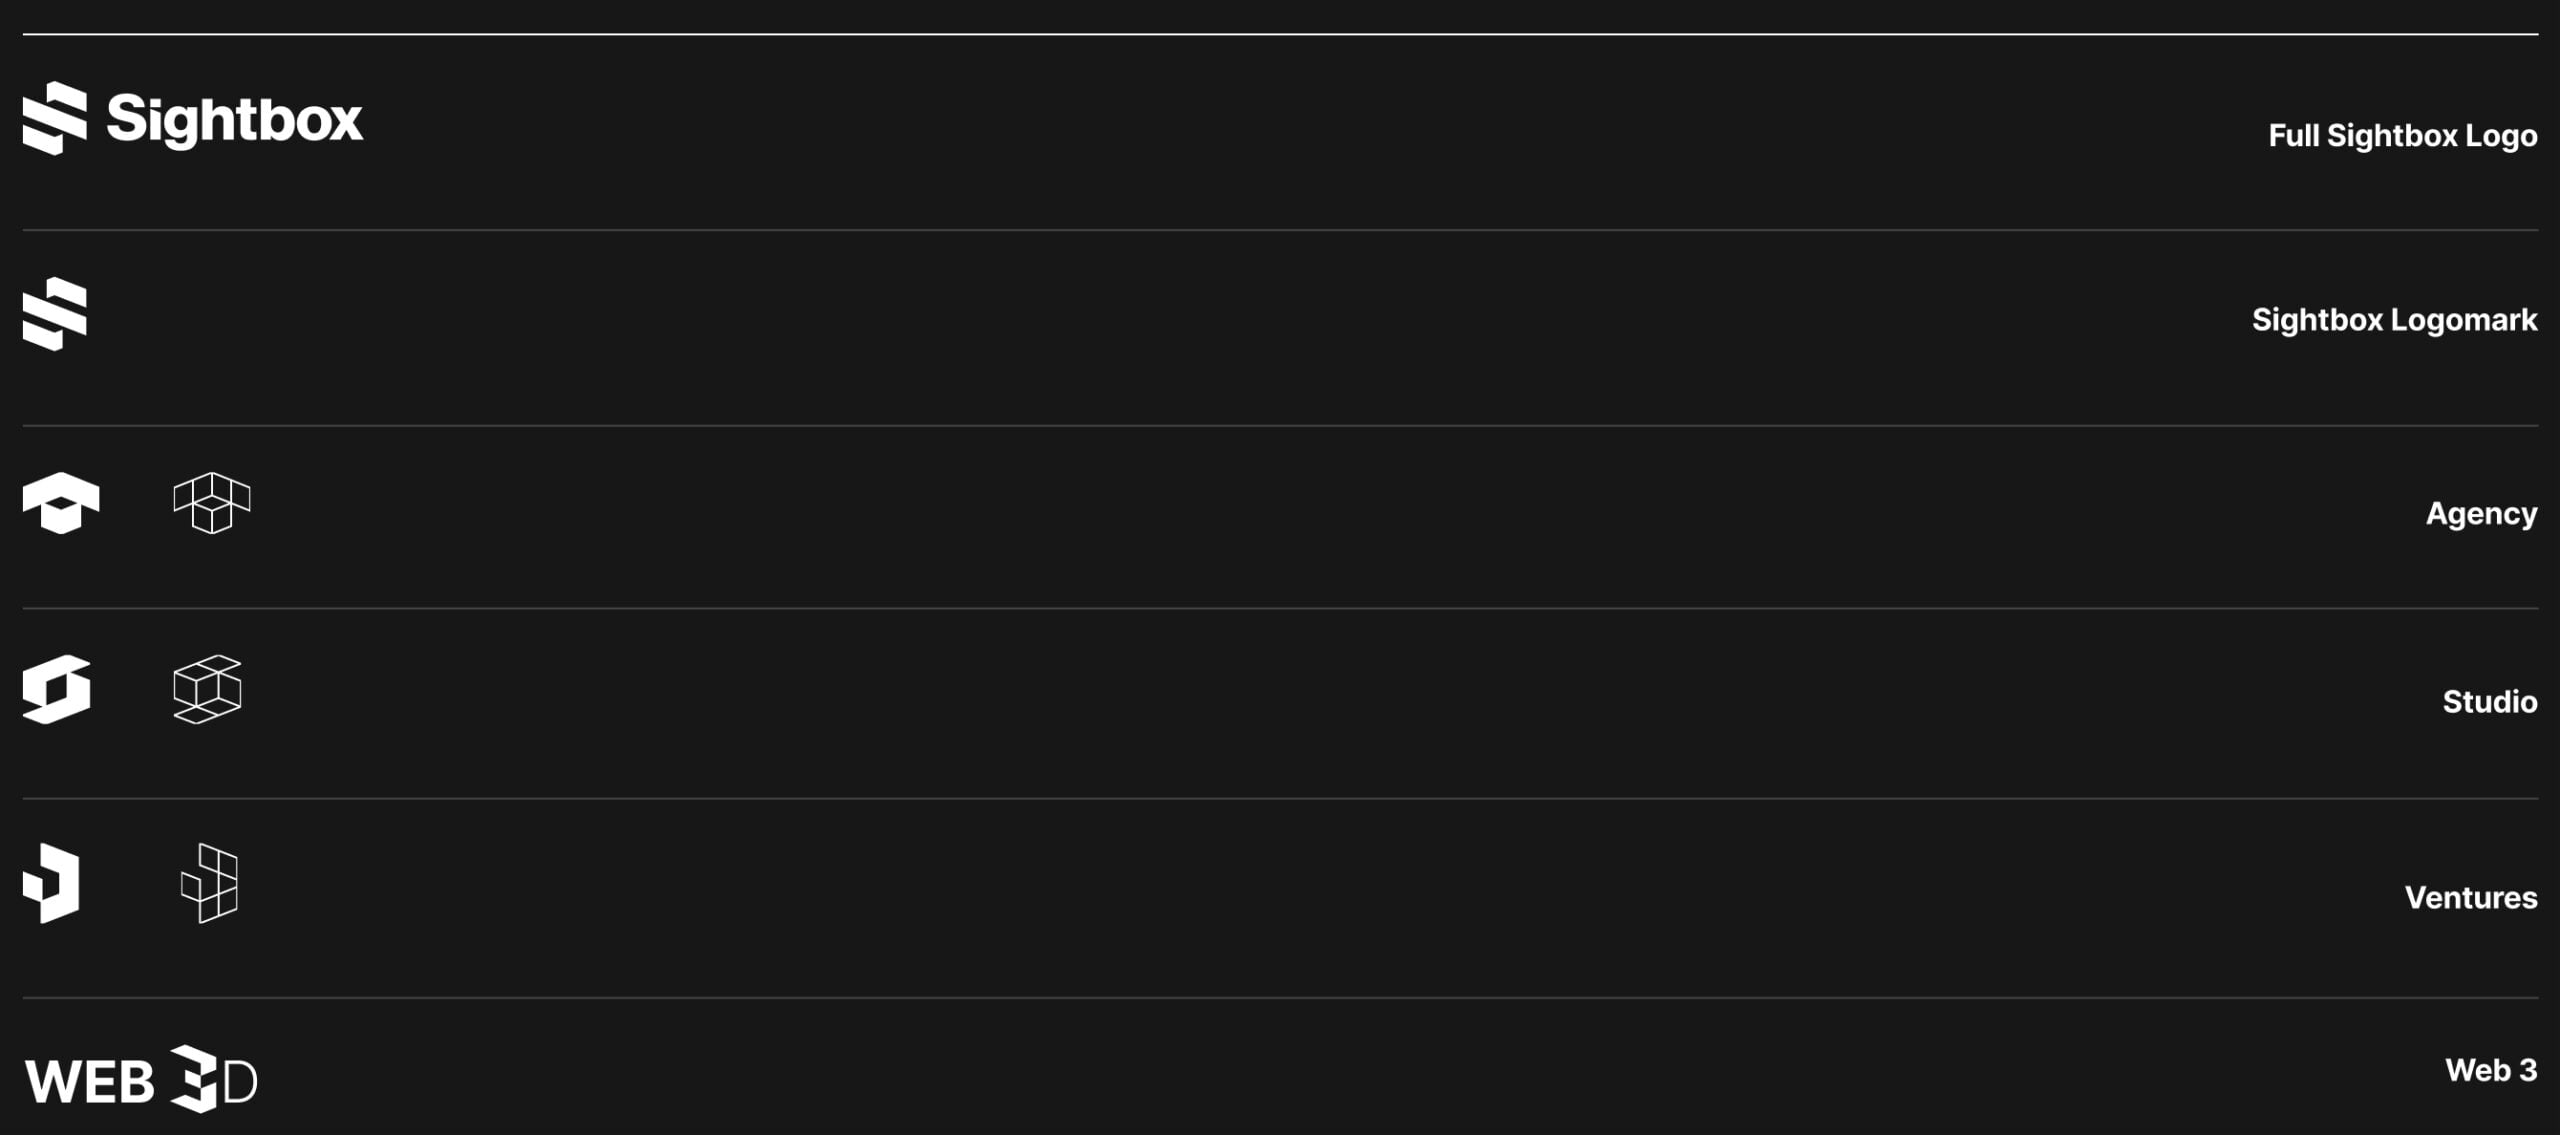This screenshot has height=1135, width=2560.
Task: Click the Ventures label text
Action: (x=2471, y=898)
